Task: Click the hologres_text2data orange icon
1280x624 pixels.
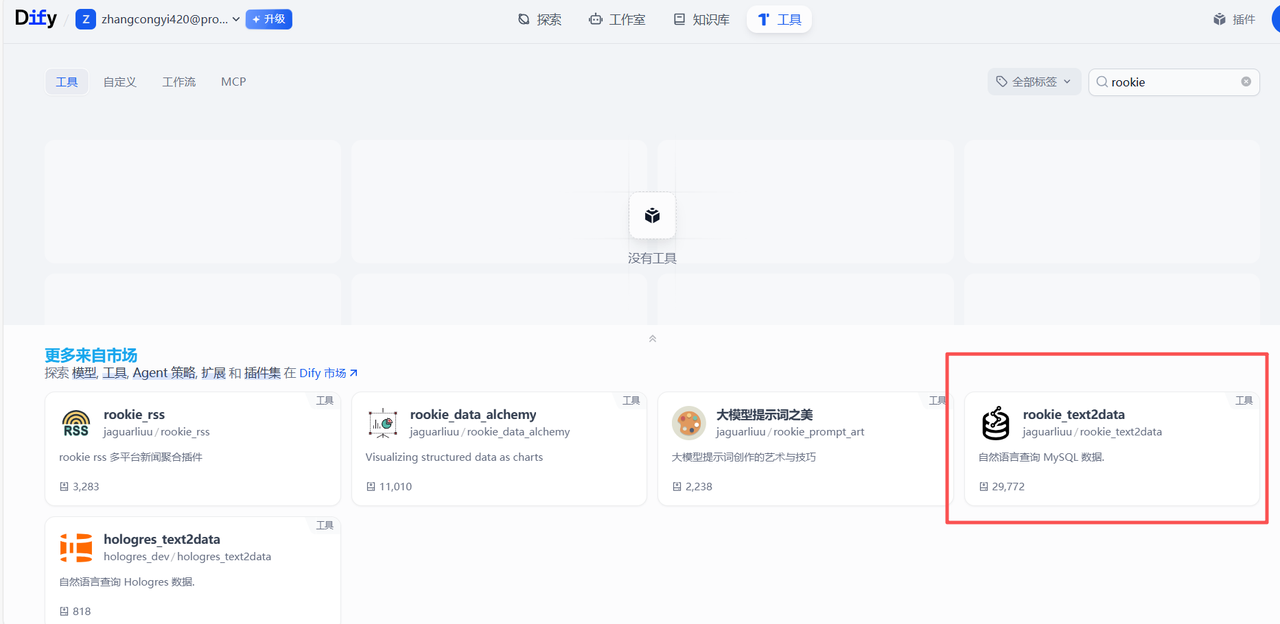Action: click(76, 548)
